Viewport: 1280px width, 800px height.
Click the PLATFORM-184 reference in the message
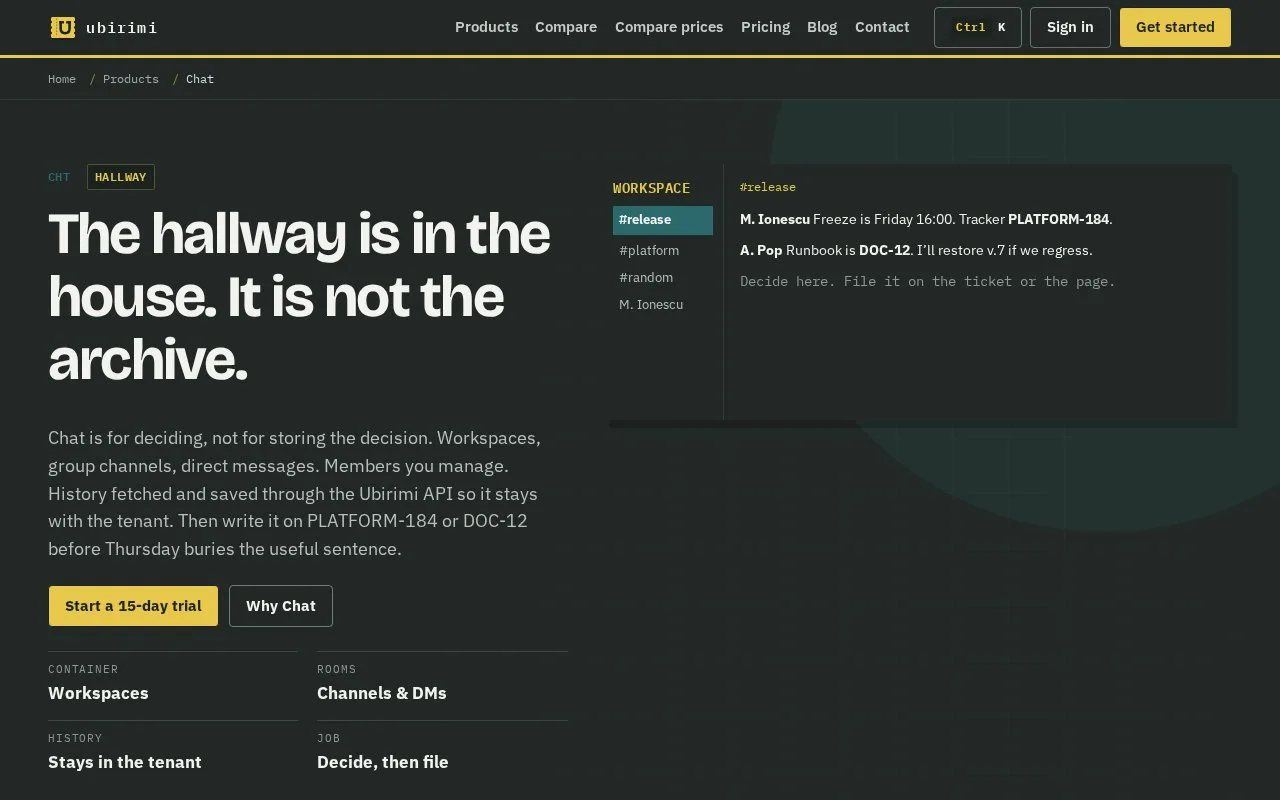click(x=1059, y=219)
